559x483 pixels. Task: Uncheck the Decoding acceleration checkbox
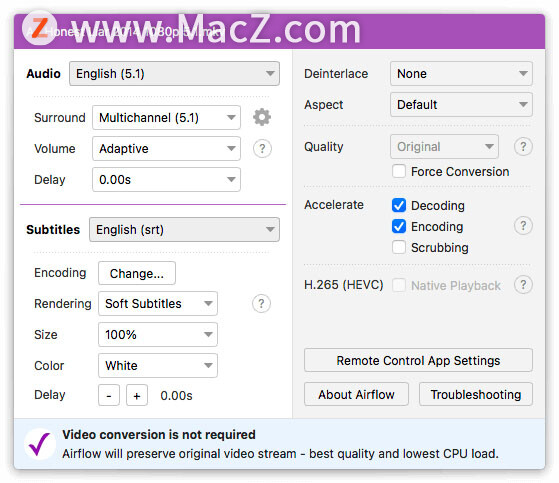pos(399,205)
